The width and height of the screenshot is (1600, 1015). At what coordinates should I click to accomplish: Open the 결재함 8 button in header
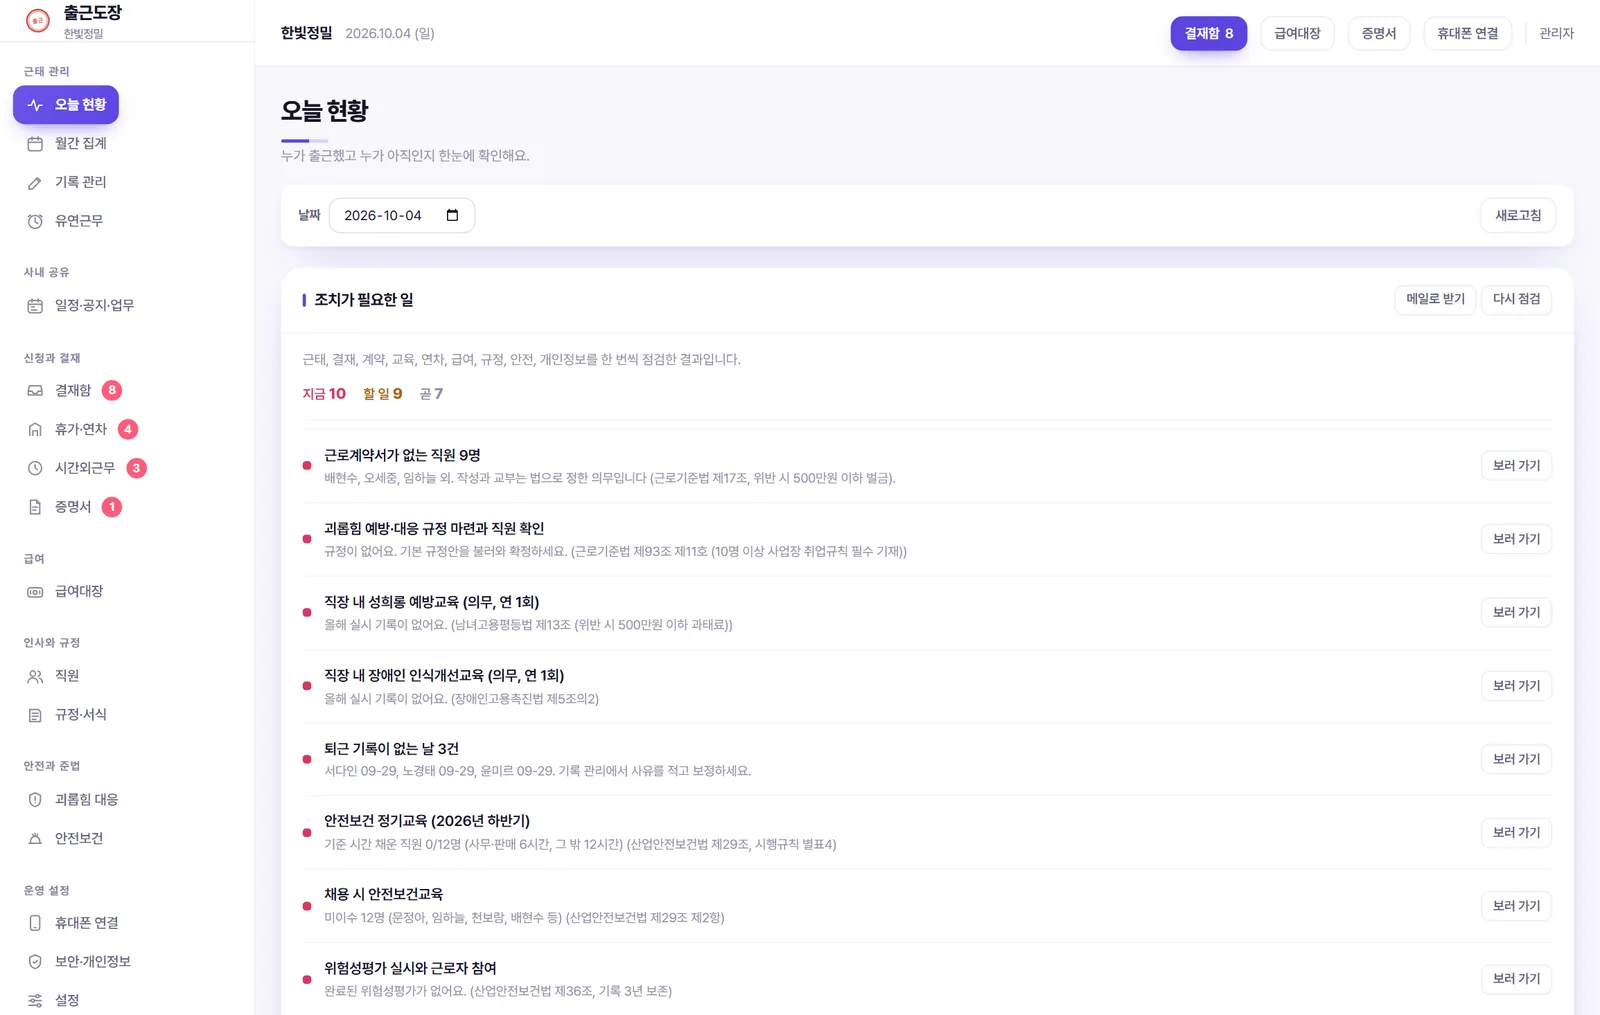[1209, 33]
